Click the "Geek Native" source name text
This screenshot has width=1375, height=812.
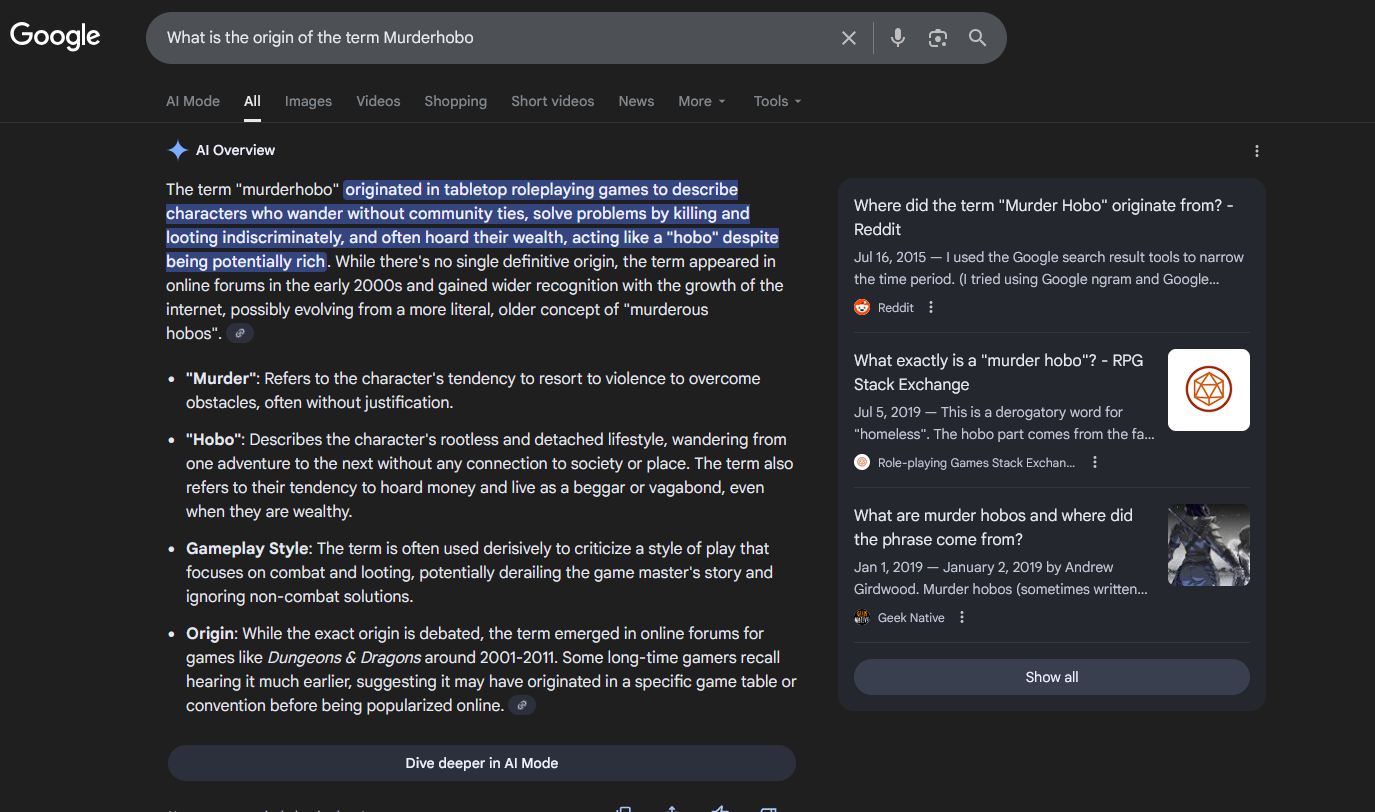pyautogui.click(x=911, y=617)
